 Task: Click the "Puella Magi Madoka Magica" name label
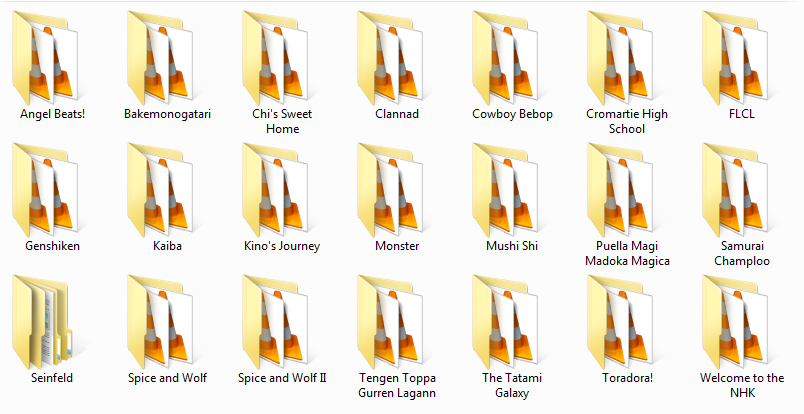[x=627, y=253]
